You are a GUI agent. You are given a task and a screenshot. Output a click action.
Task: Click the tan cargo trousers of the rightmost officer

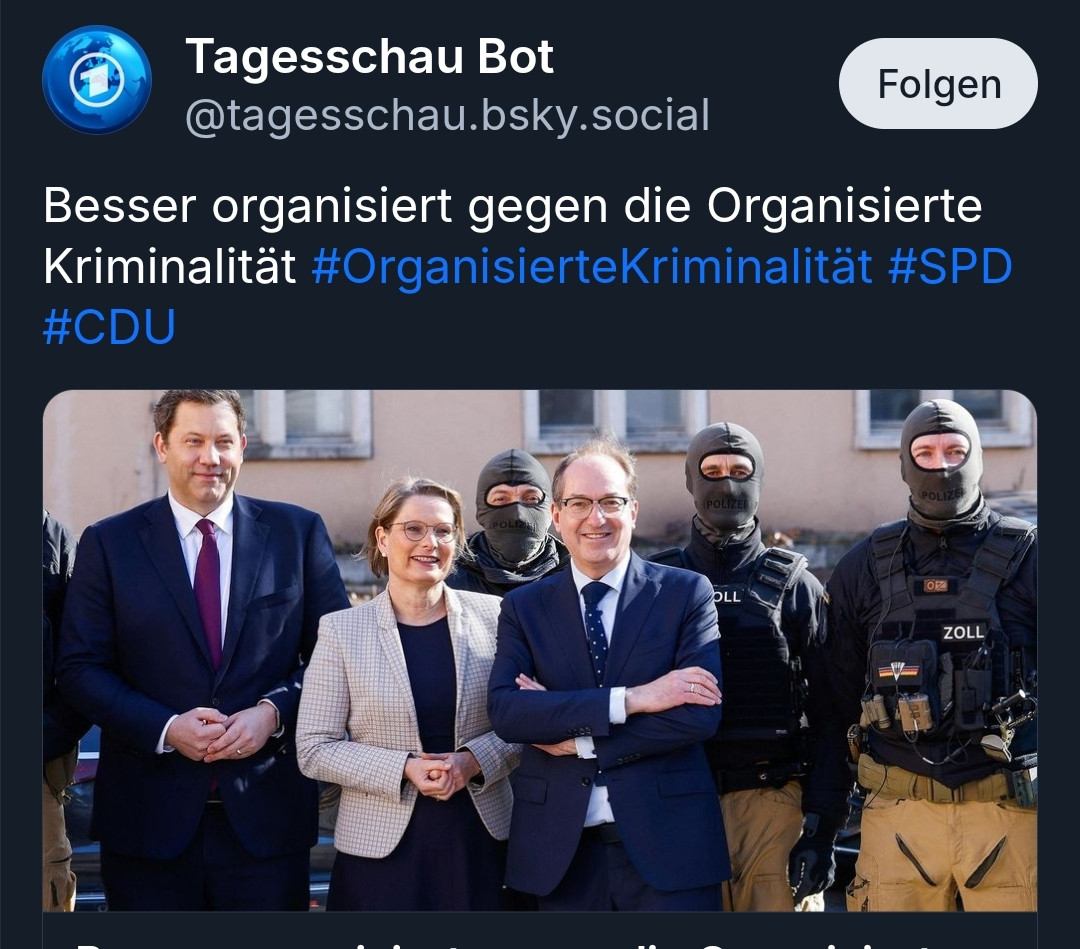(942, 851)
